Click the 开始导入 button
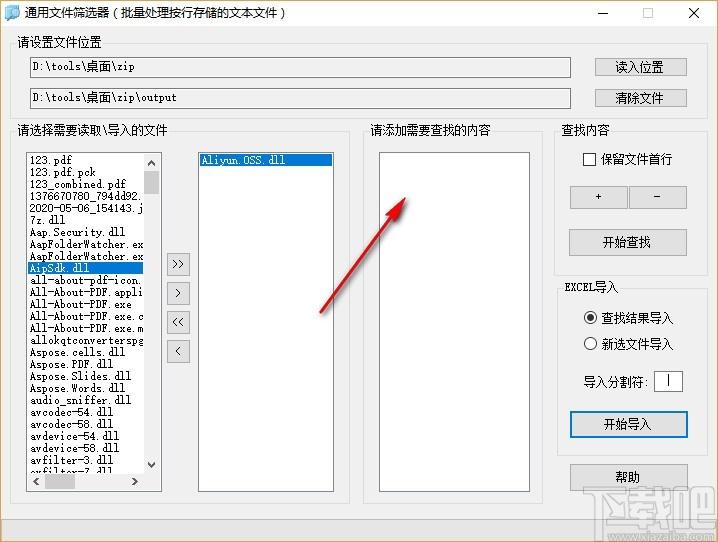Screen dimensions: 718x542 pyautogui.click(x=628, y=424)
